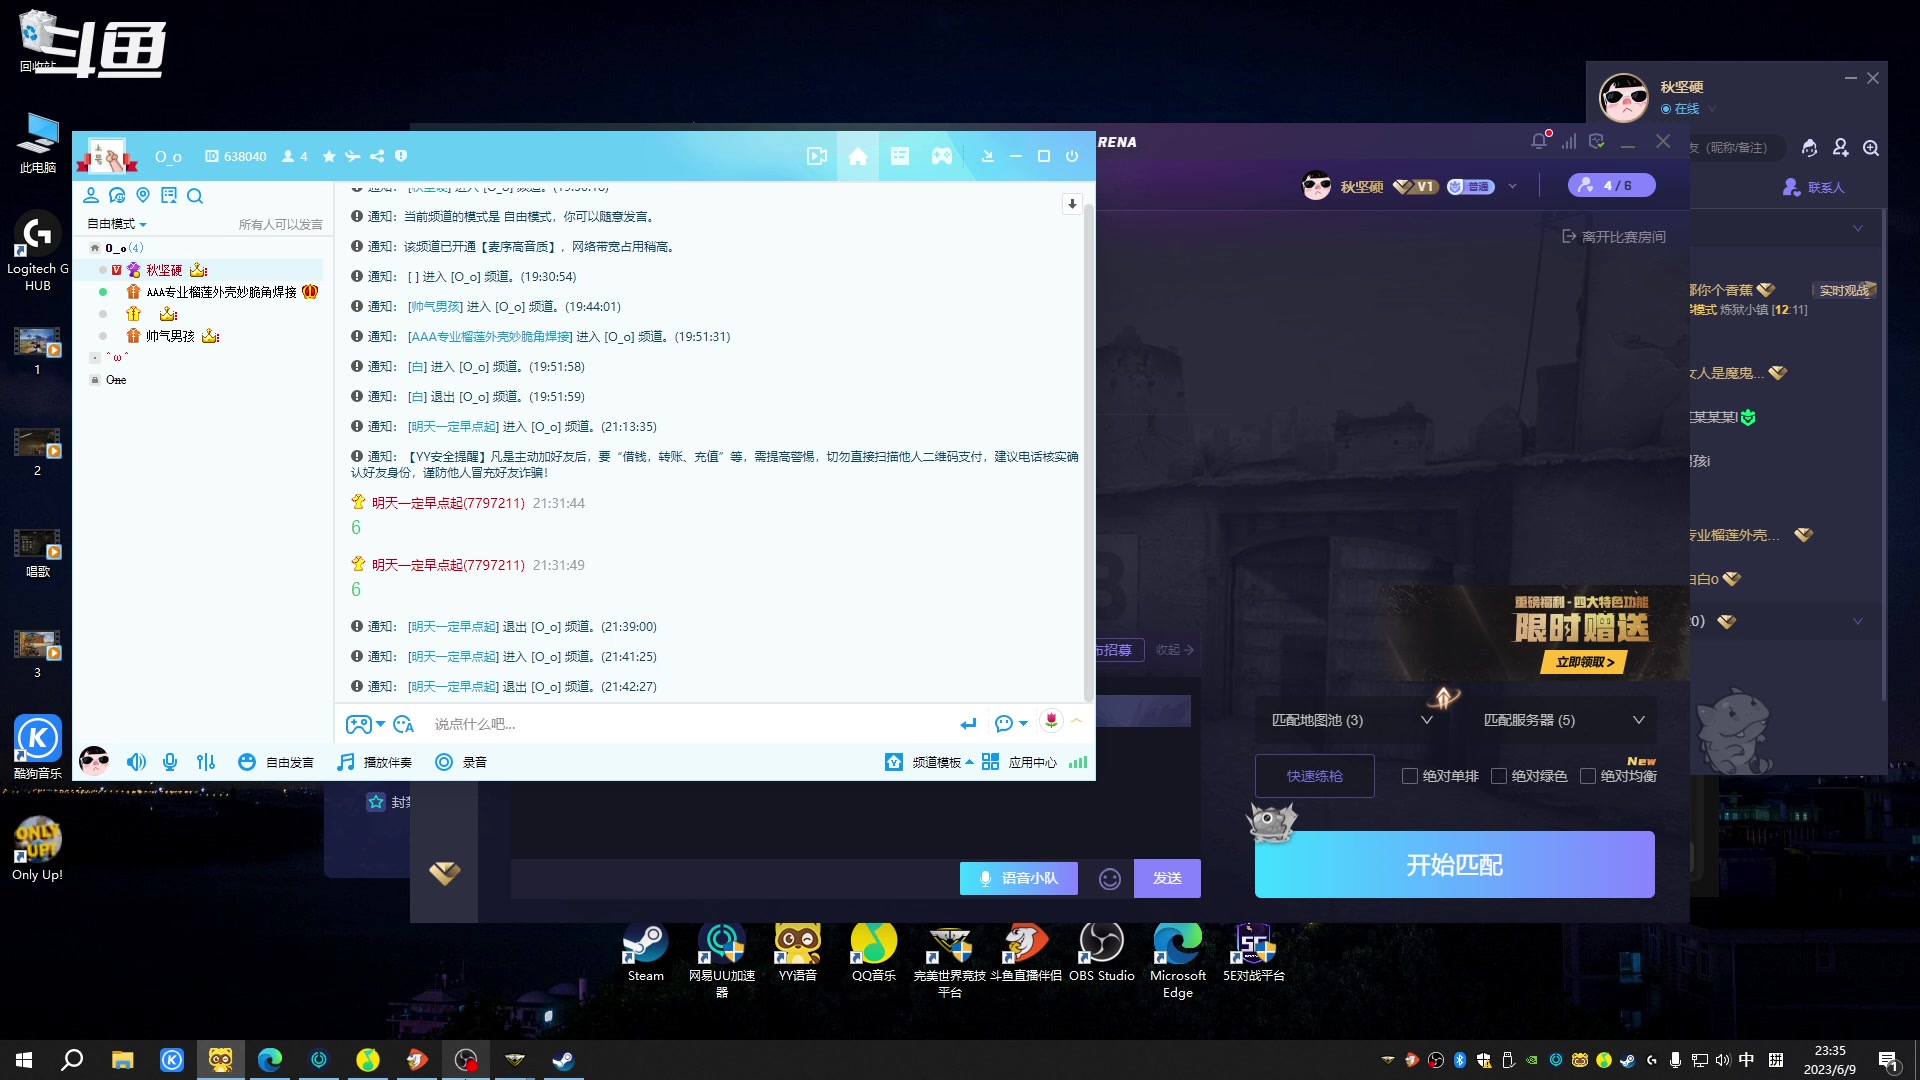Image resolution: width=1920 pixels, height=1080 pixels.
Task: Open QQ音乐 desktop shortcut
Action: tap(874, 953)
